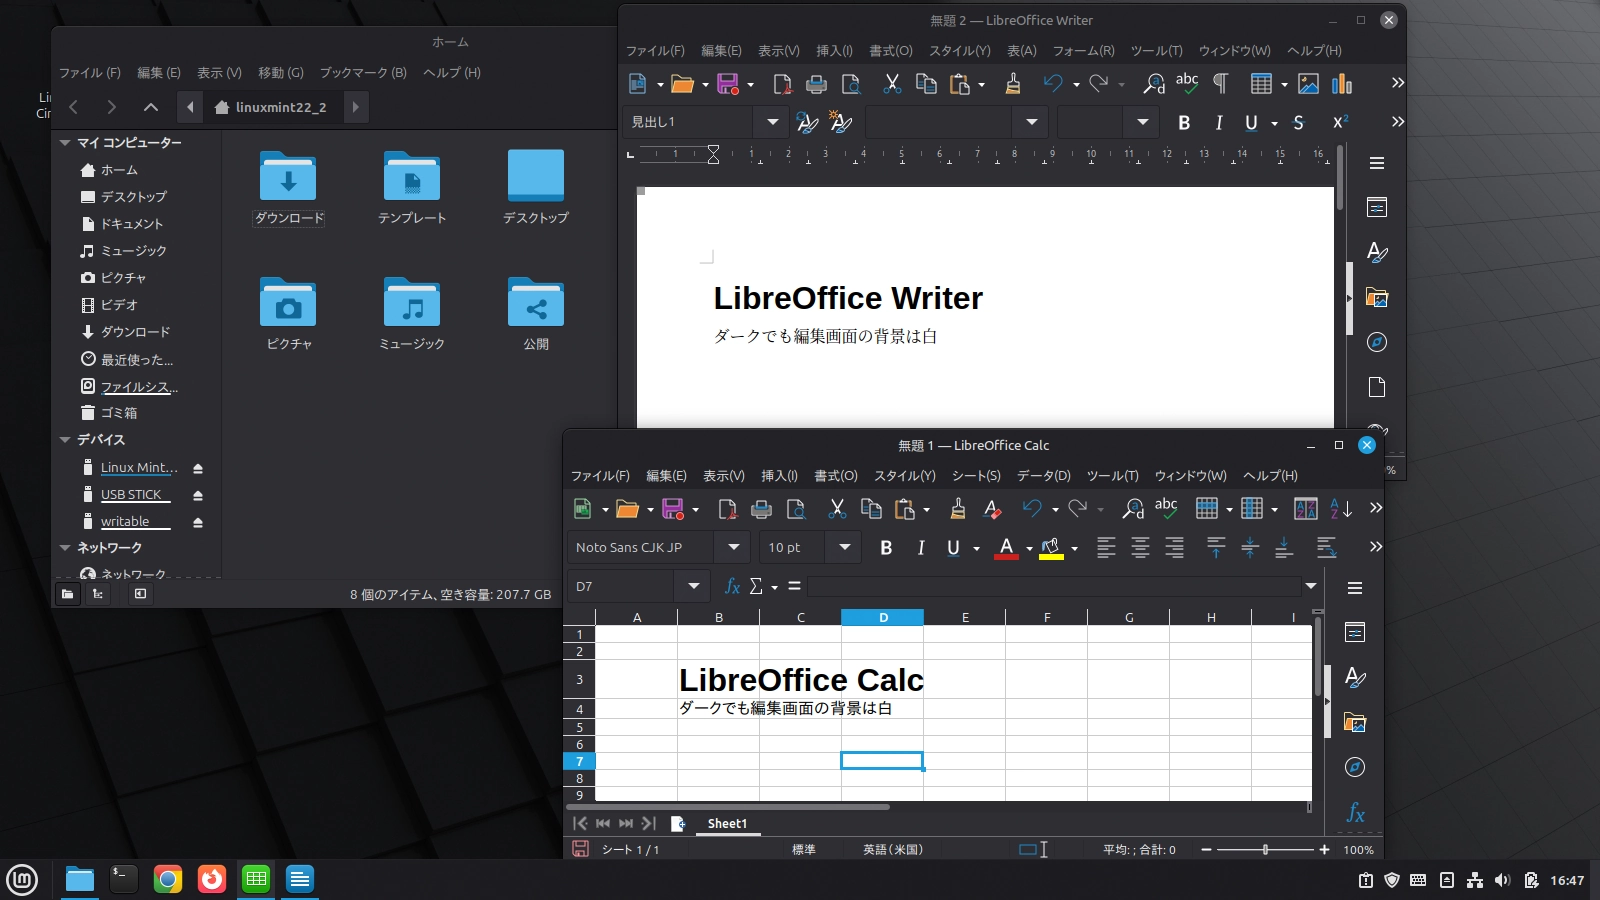Image resolution: width=1600 pixels, height=900 pixels.
Task: Open font name dropdown arrow in Writer
Action: pos(1031,122)
